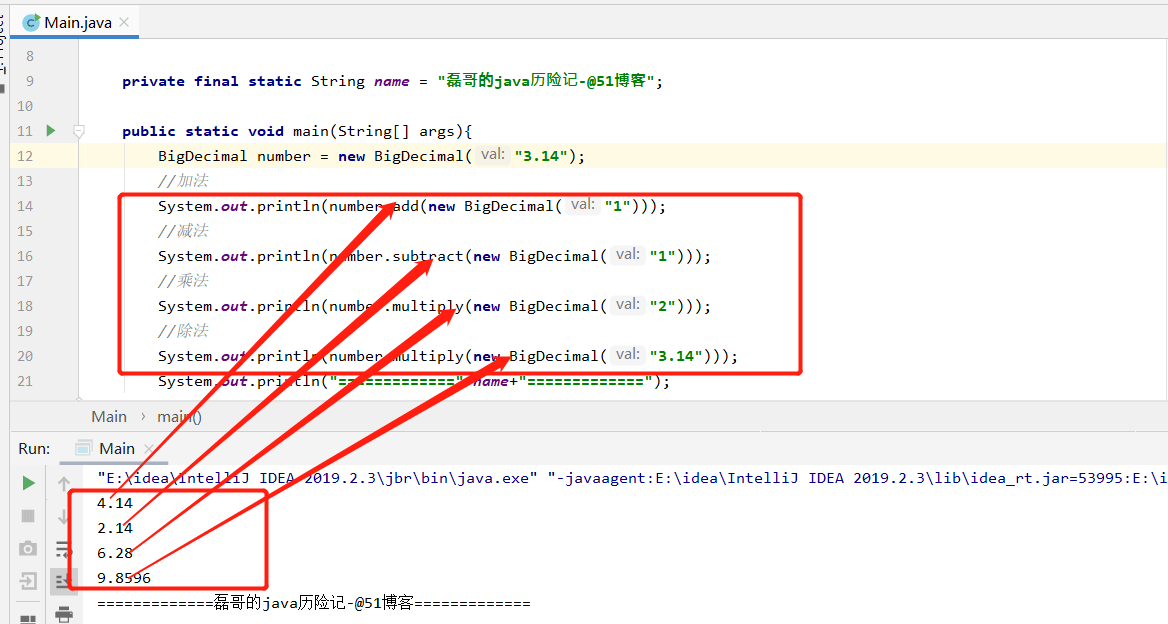This screenshot has height=624, width=1168.
Task: Rerun Main with the green play icon
Action: pos(28,483)
